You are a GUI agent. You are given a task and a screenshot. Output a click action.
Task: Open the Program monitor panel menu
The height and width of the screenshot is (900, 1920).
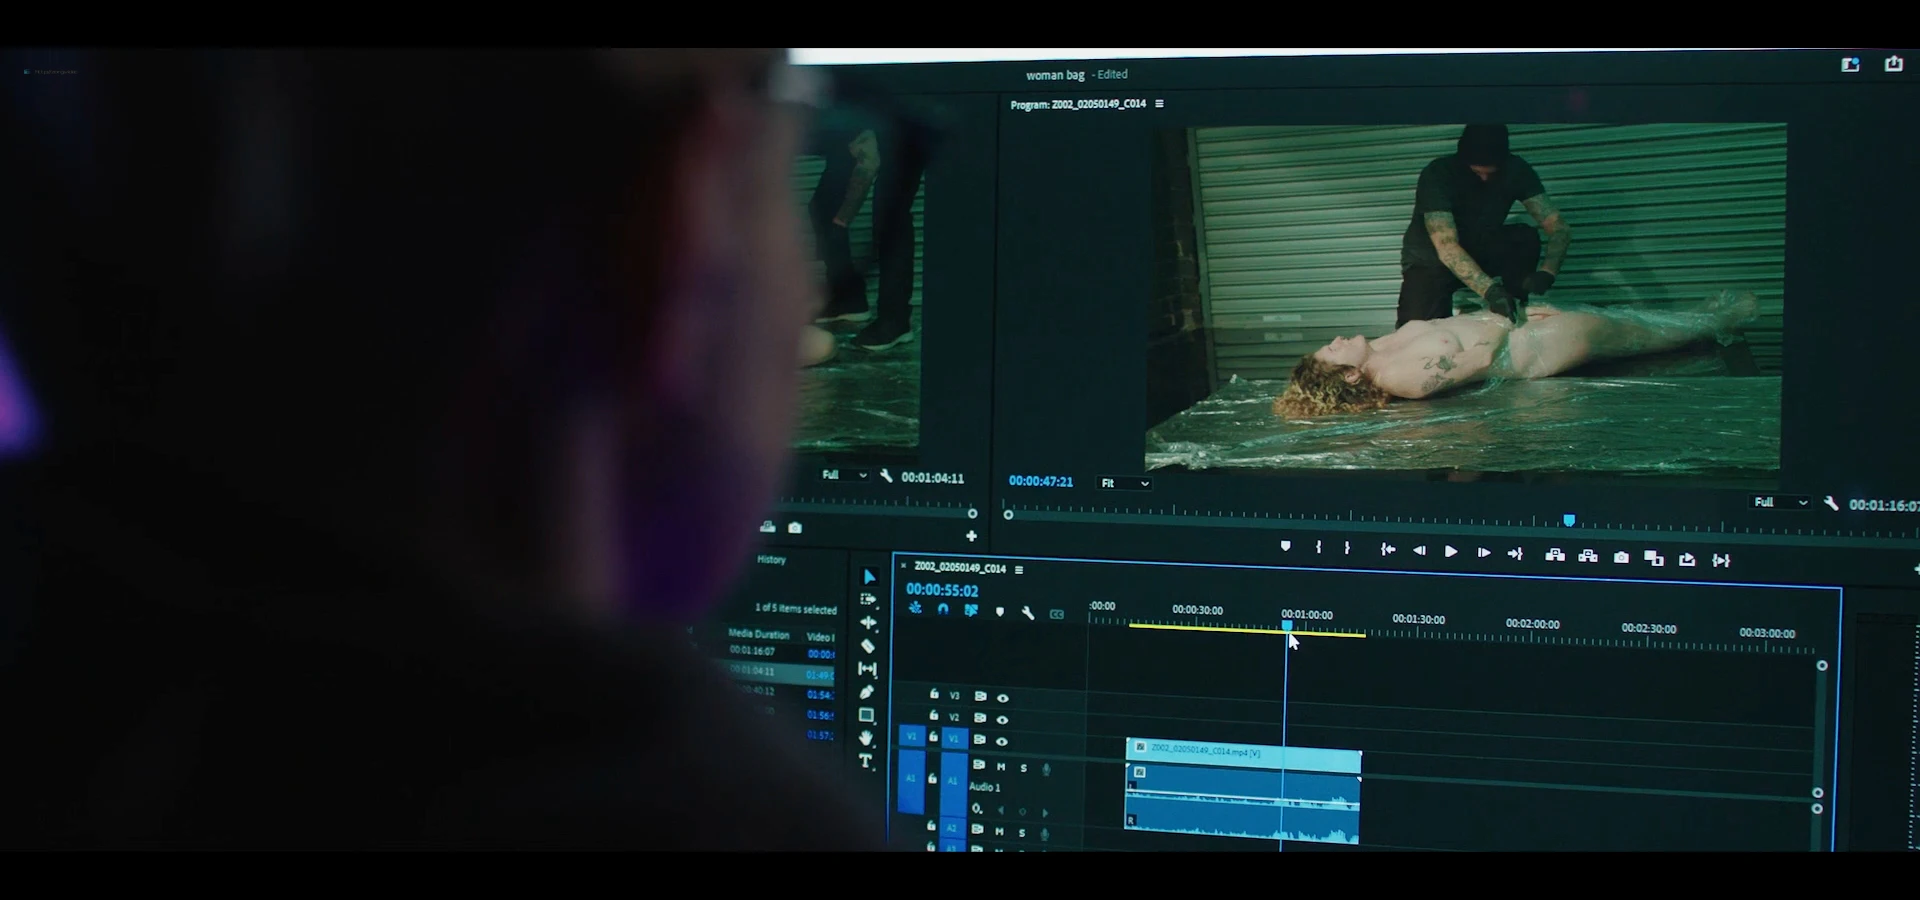coord(1160,104)
